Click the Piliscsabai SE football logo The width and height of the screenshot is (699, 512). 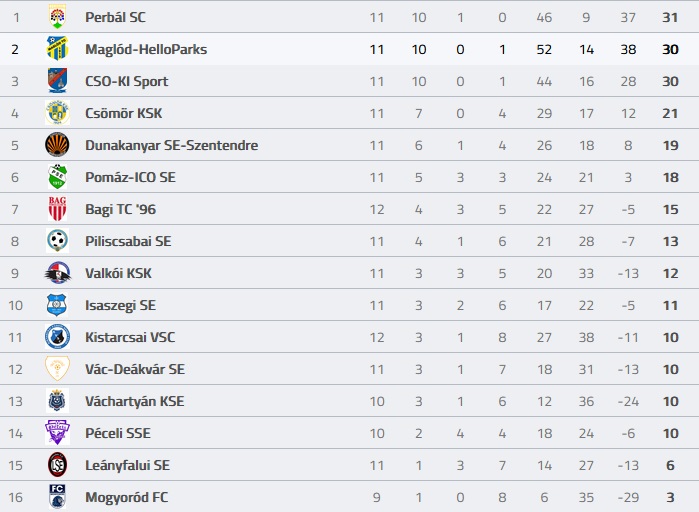pos(57,241)
